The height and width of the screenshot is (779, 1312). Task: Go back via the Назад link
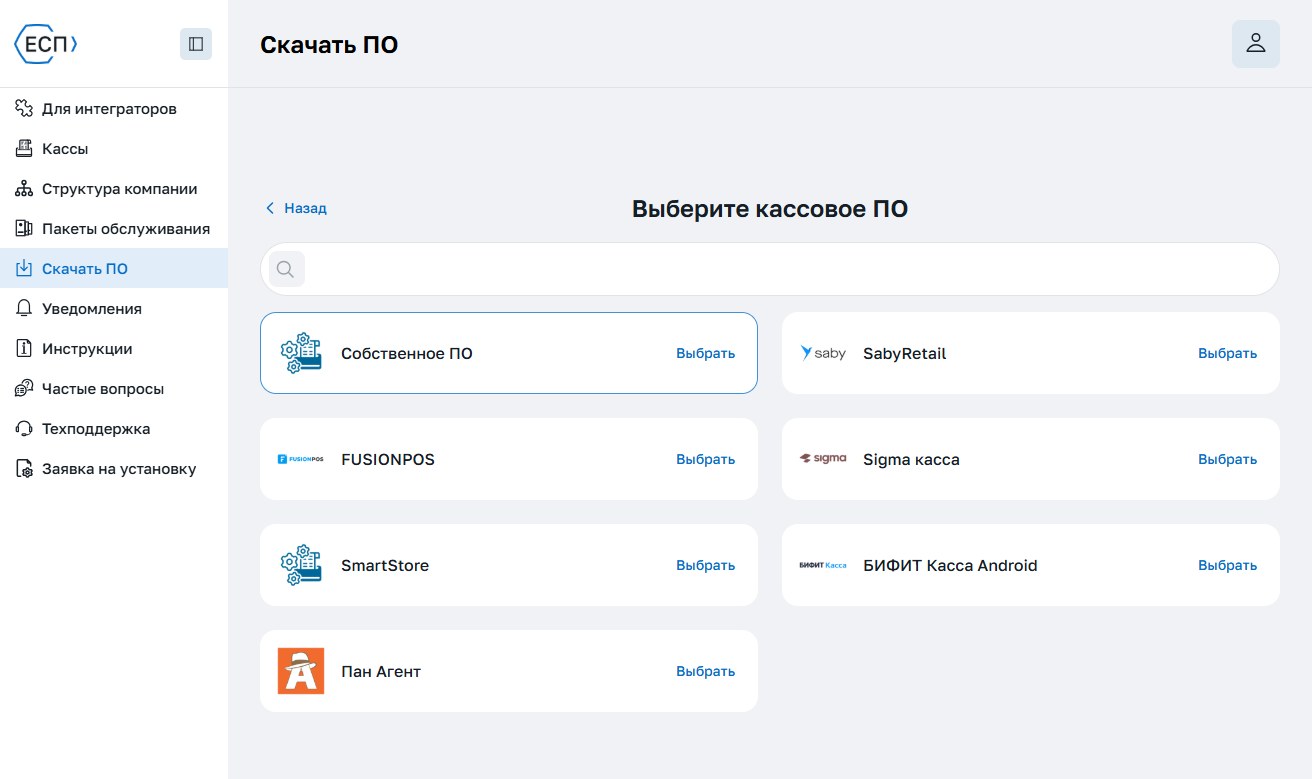(x=296, y=208)
